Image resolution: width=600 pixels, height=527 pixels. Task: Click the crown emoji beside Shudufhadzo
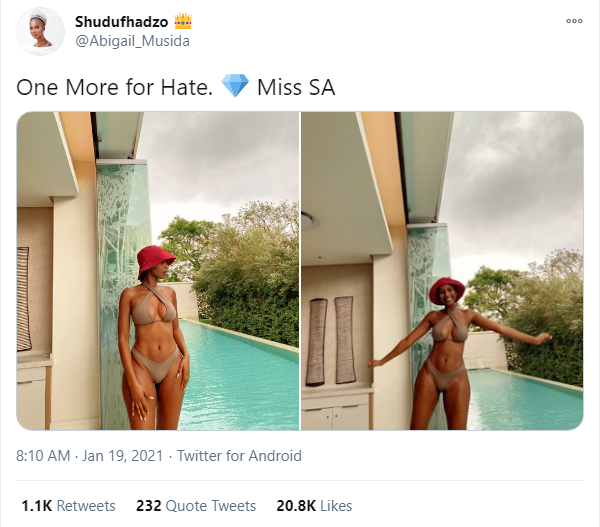tap(183, 21)
